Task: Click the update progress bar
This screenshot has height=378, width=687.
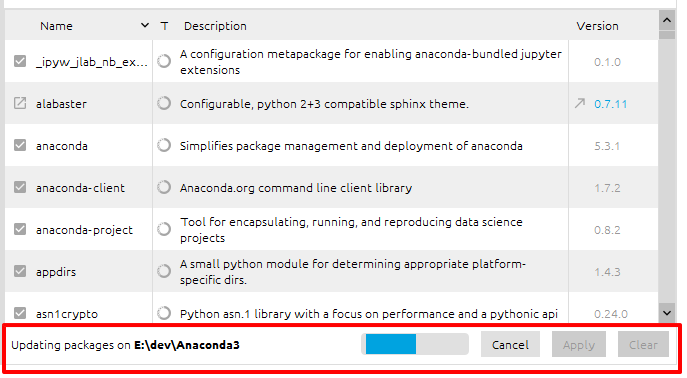Action: coord(415,344)
